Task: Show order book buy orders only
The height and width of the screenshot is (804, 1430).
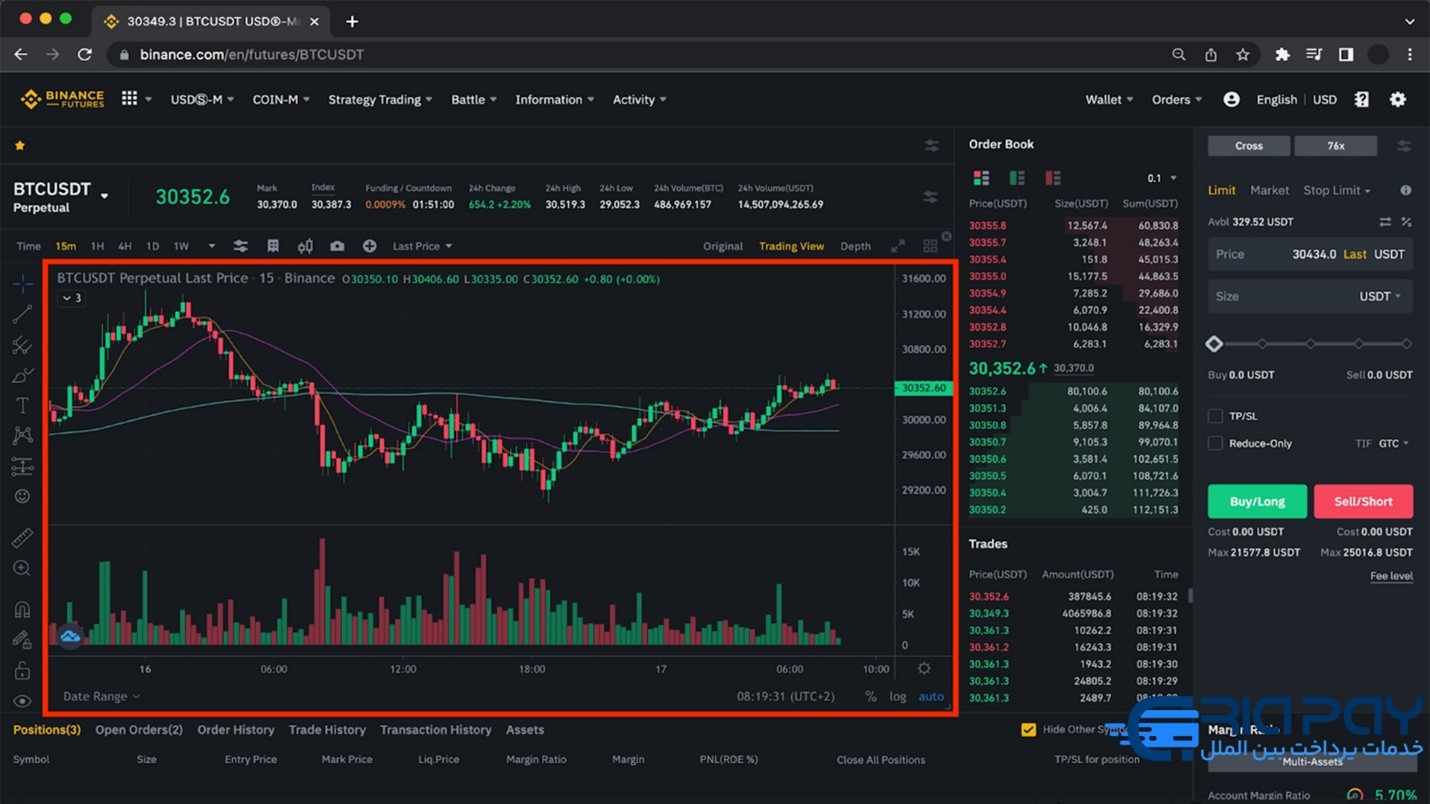Action: pyautogui.click(x=1017, y=178)
